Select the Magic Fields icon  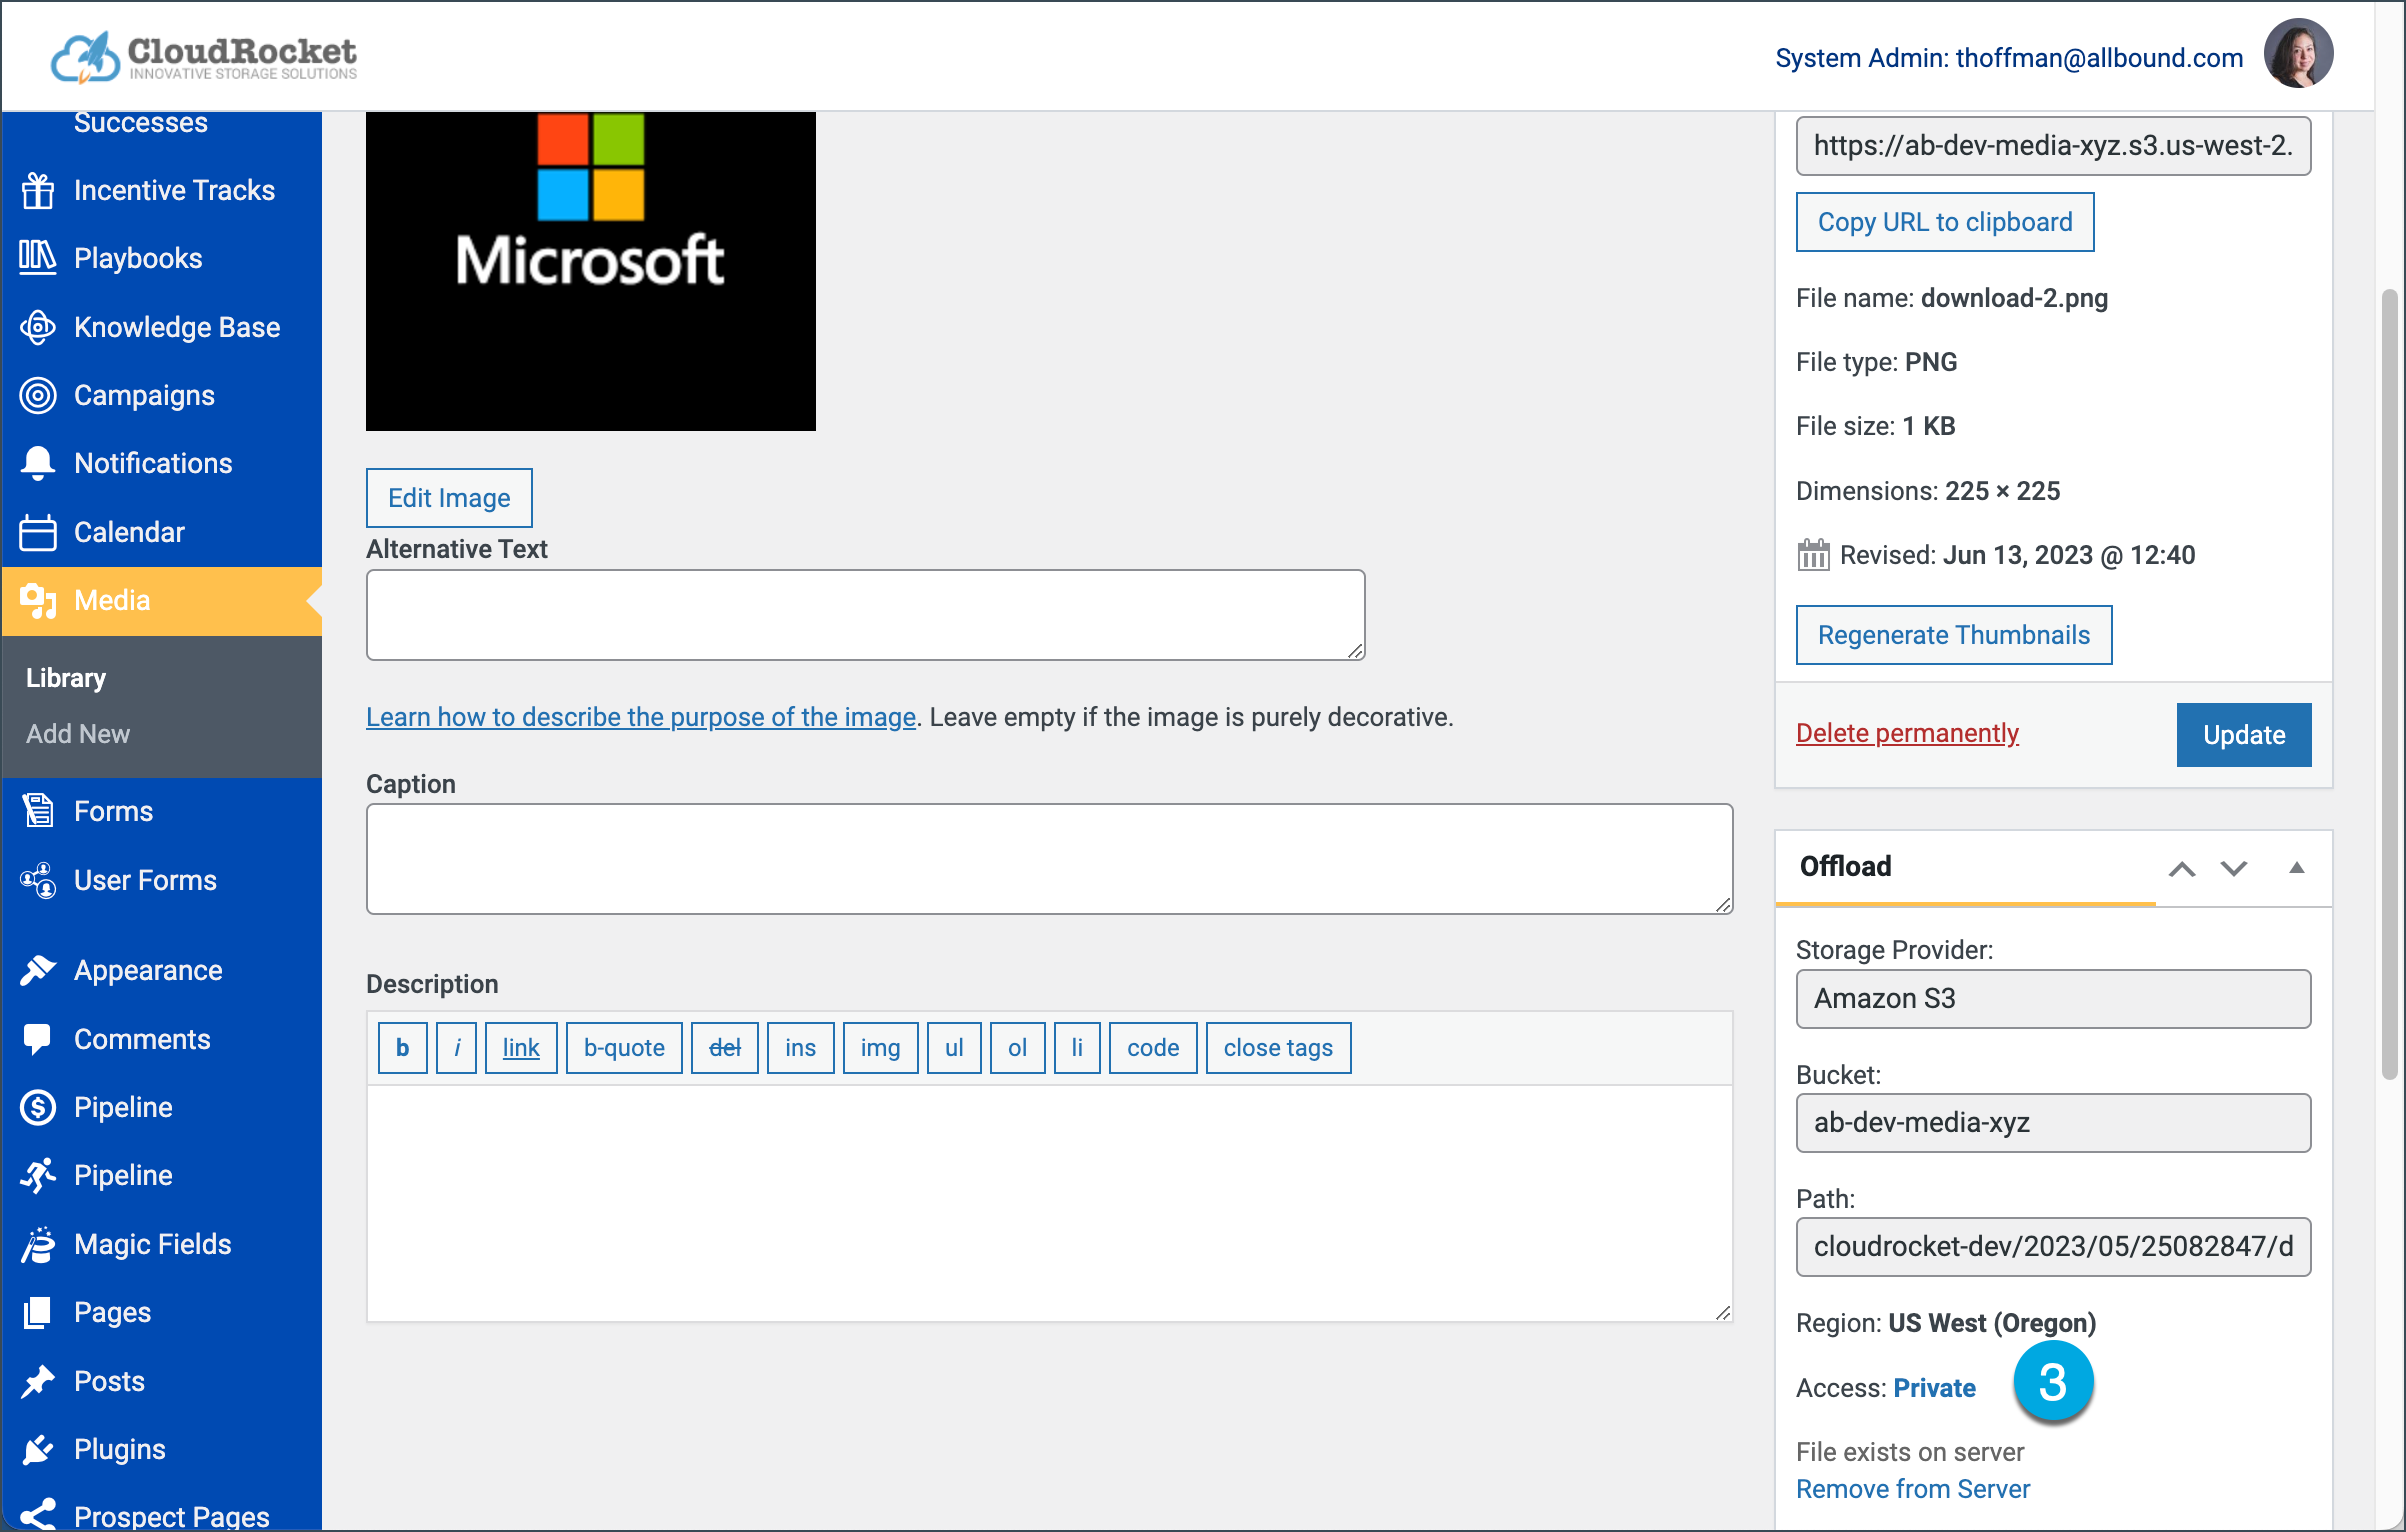coord(38,1244)
